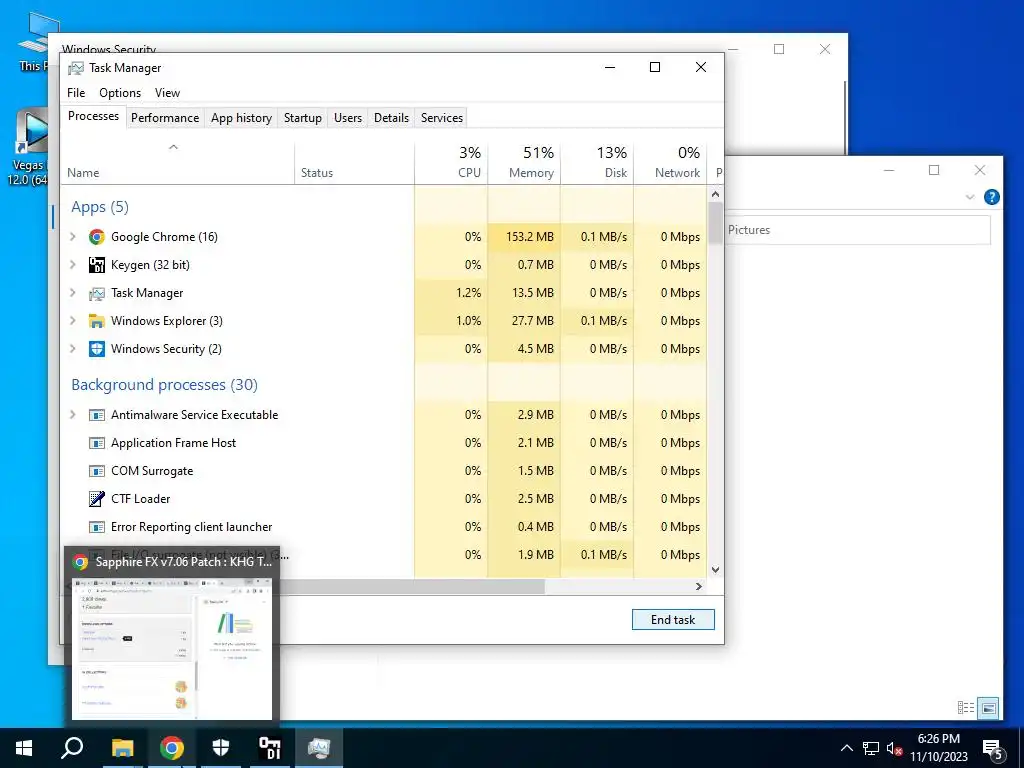Expand Antimalware Service Executable row
This screenshot has height=768, width=1024.
[73, 415]
